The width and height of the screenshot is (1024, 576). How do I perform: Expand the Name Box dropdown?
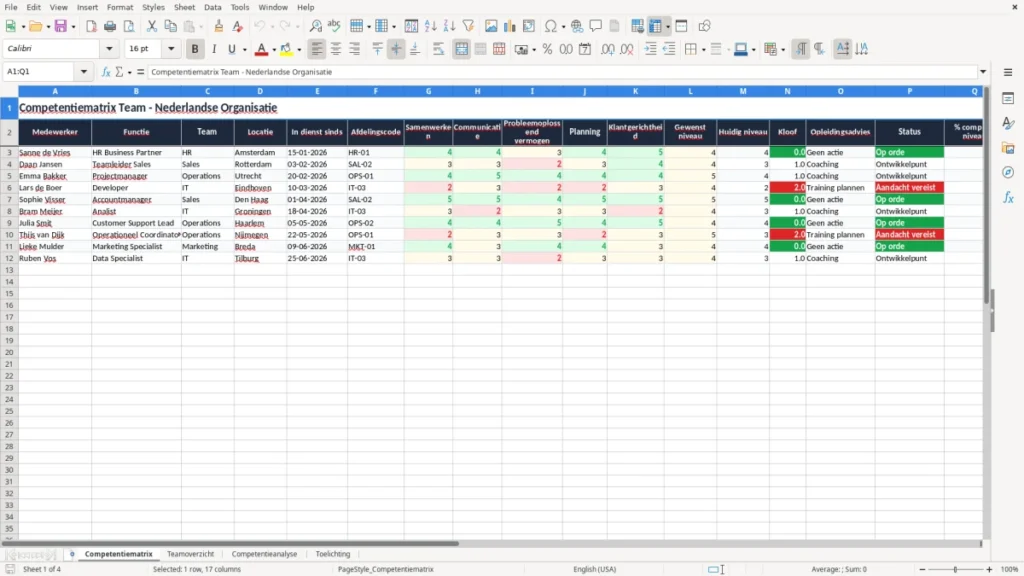(84, 72)
